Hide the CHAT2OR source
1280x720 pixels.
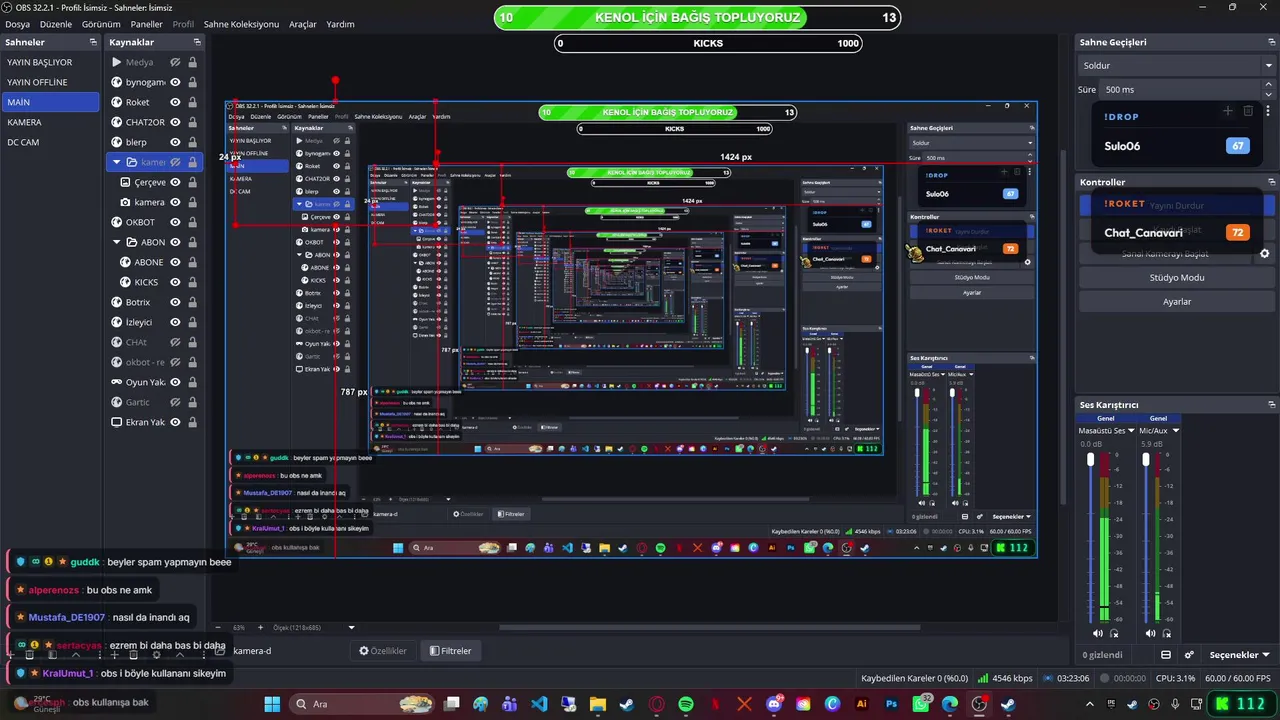(x=175, y=122)
